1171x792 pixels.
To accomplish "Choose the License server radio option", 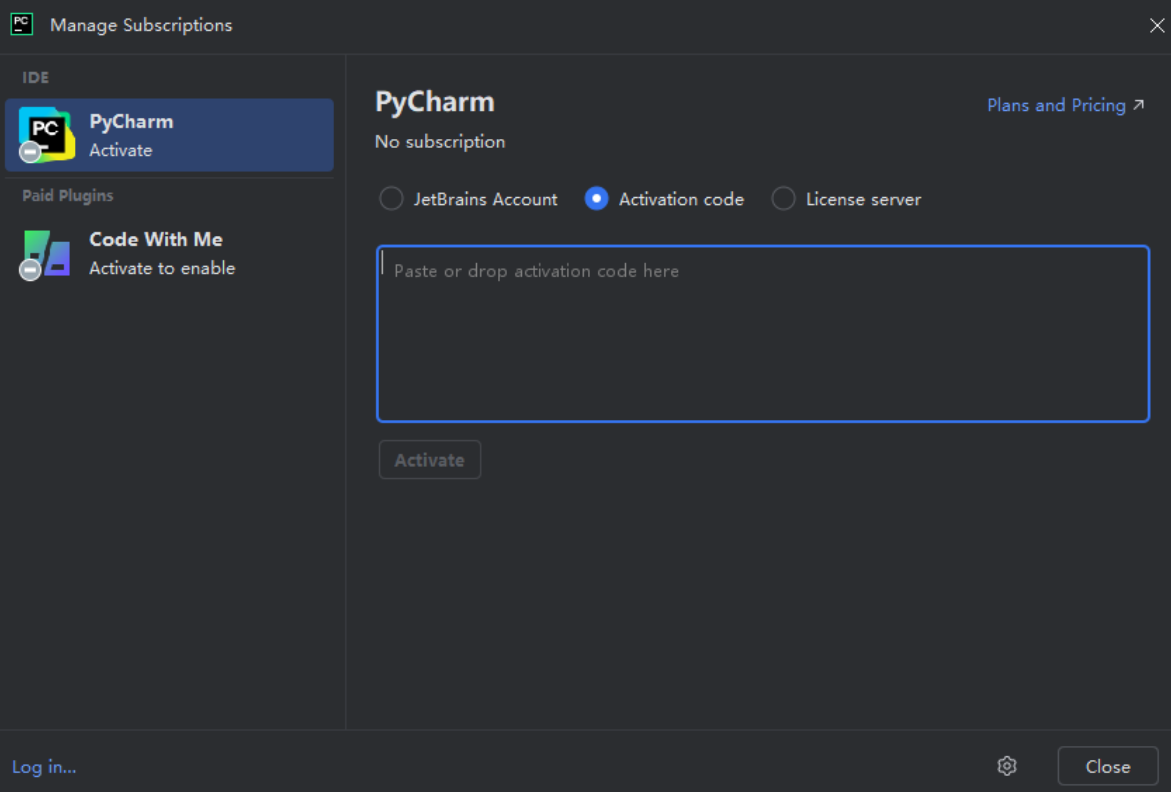I will 783,199.
